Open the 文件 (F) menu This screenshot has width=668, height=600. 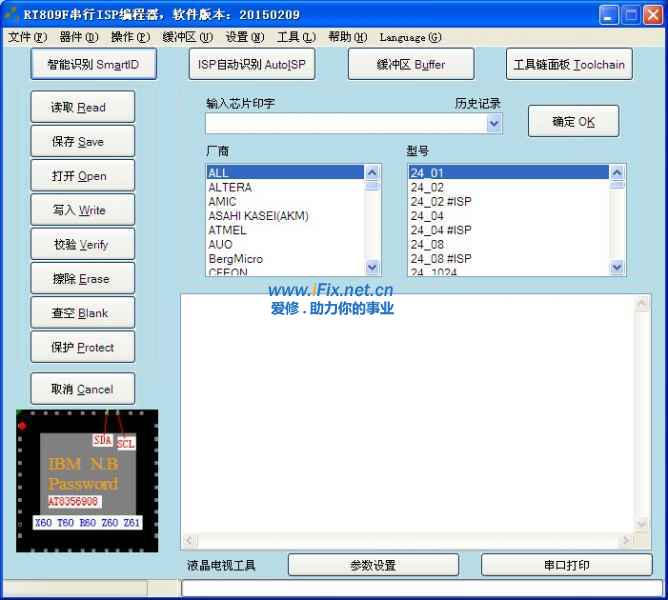(27, 37)
